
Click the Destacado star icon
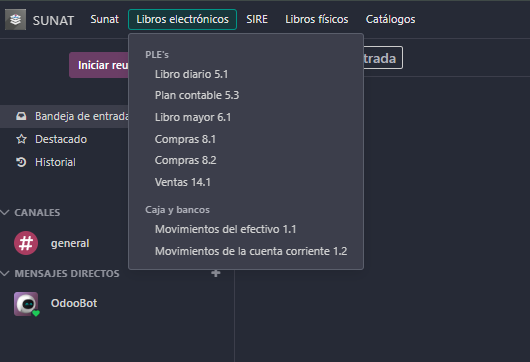(21, 139)
